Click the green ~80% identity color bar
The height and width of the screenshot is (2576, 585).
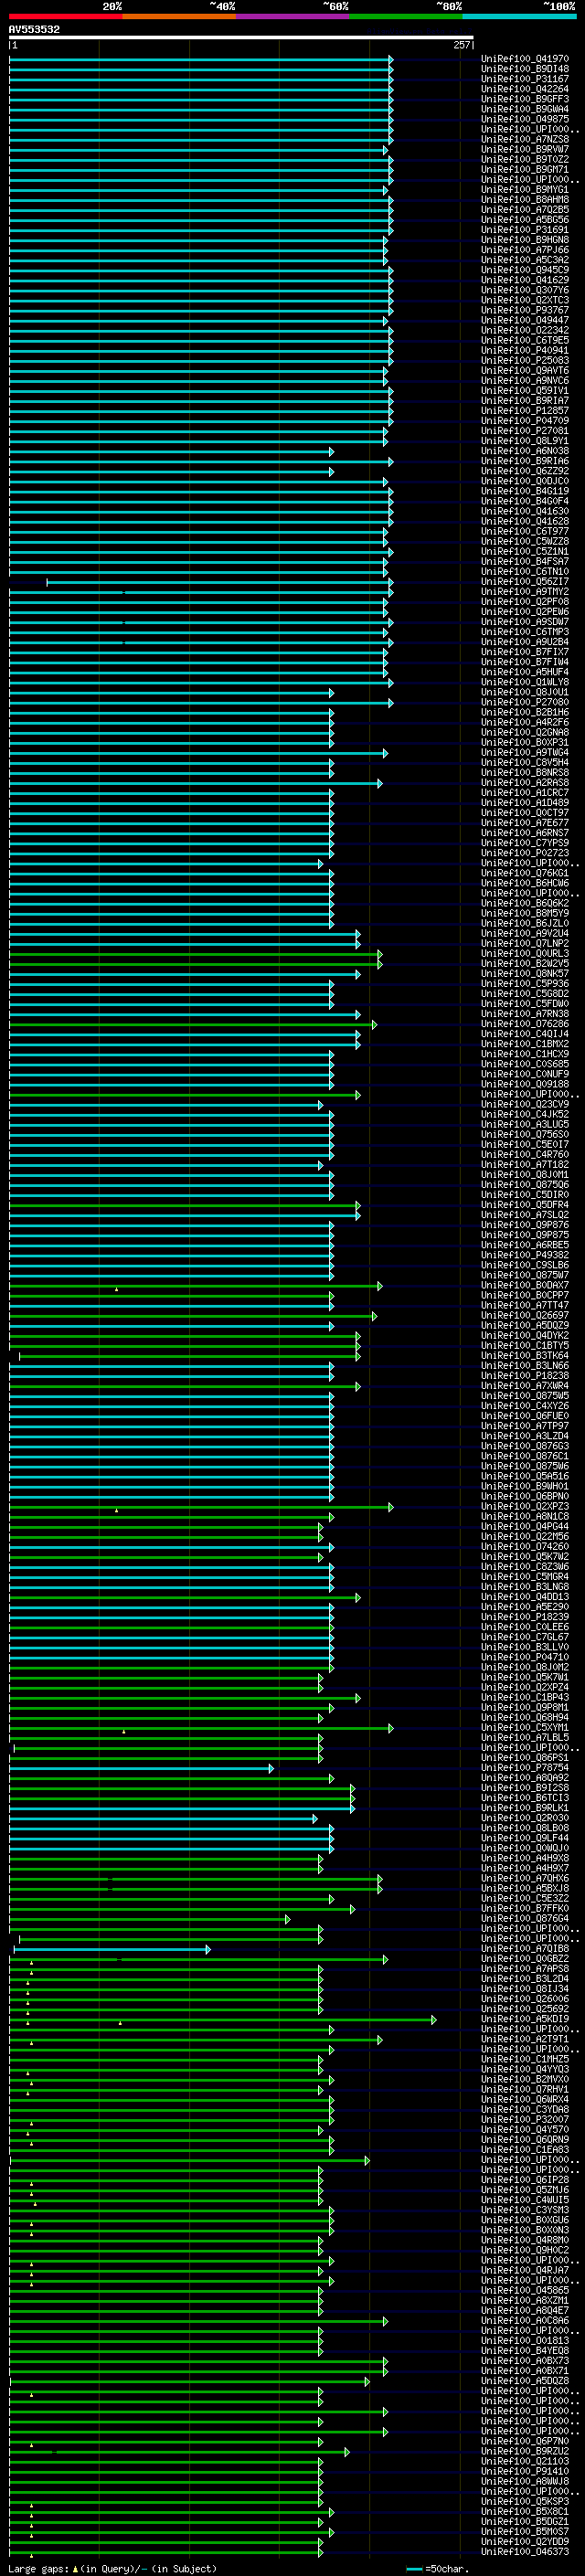coord(407,16)
